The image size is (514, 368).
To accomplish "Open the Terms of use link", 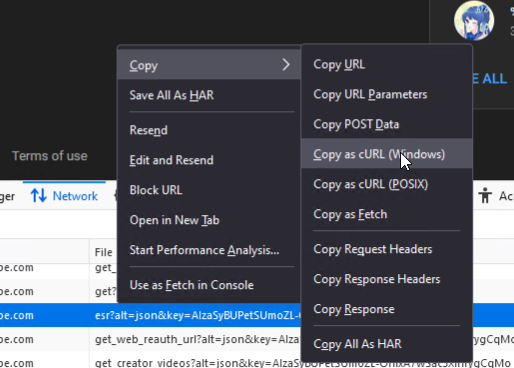I will (x=50, y=156).
